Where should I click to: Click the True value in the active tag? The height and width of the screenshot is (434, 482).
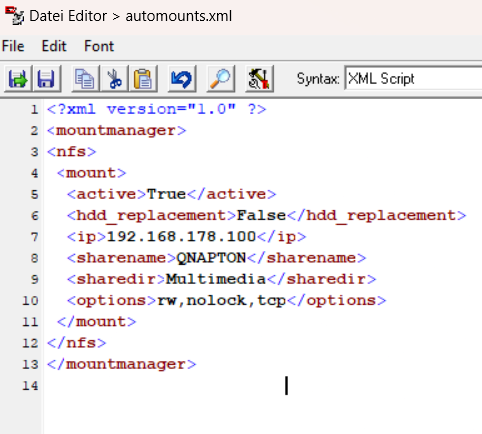click(x=166, y=194)
